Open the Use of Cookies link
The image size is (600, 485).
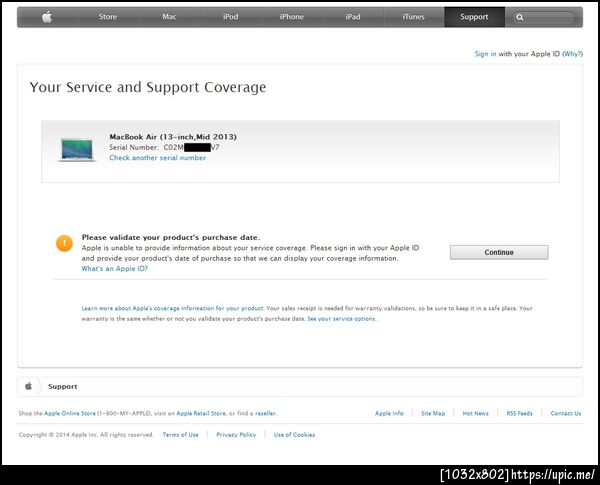[x=294, y=435]
